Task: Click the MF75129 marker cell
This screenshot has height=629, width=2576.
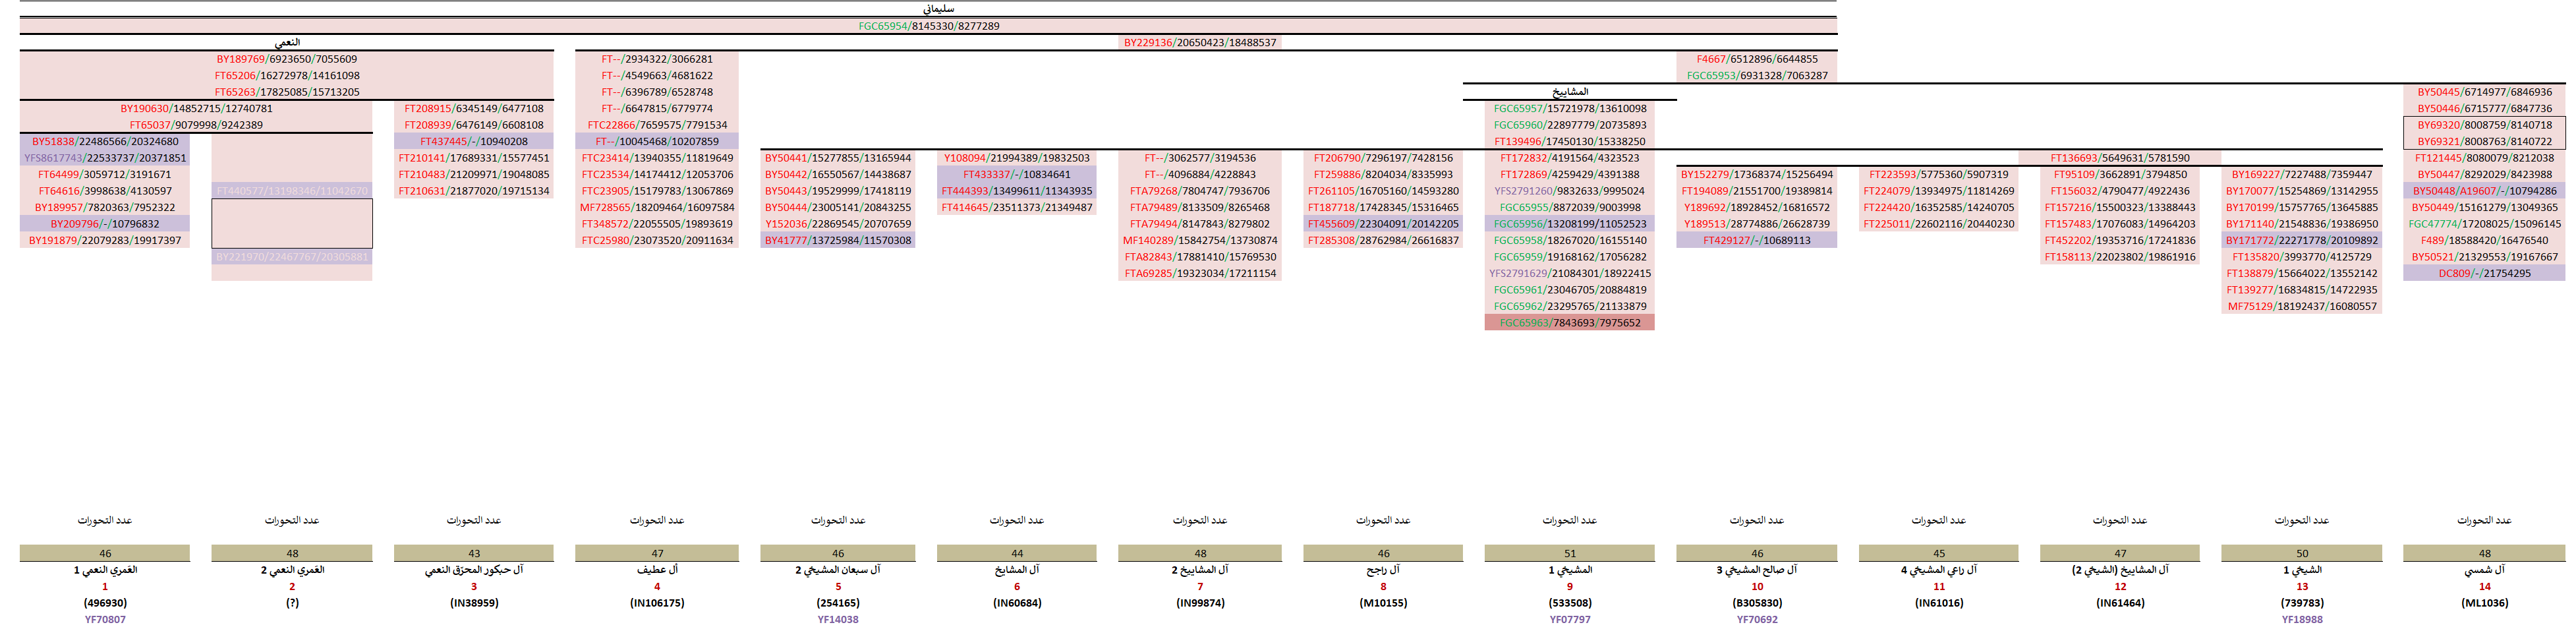Action: [x=2301, y=307]
